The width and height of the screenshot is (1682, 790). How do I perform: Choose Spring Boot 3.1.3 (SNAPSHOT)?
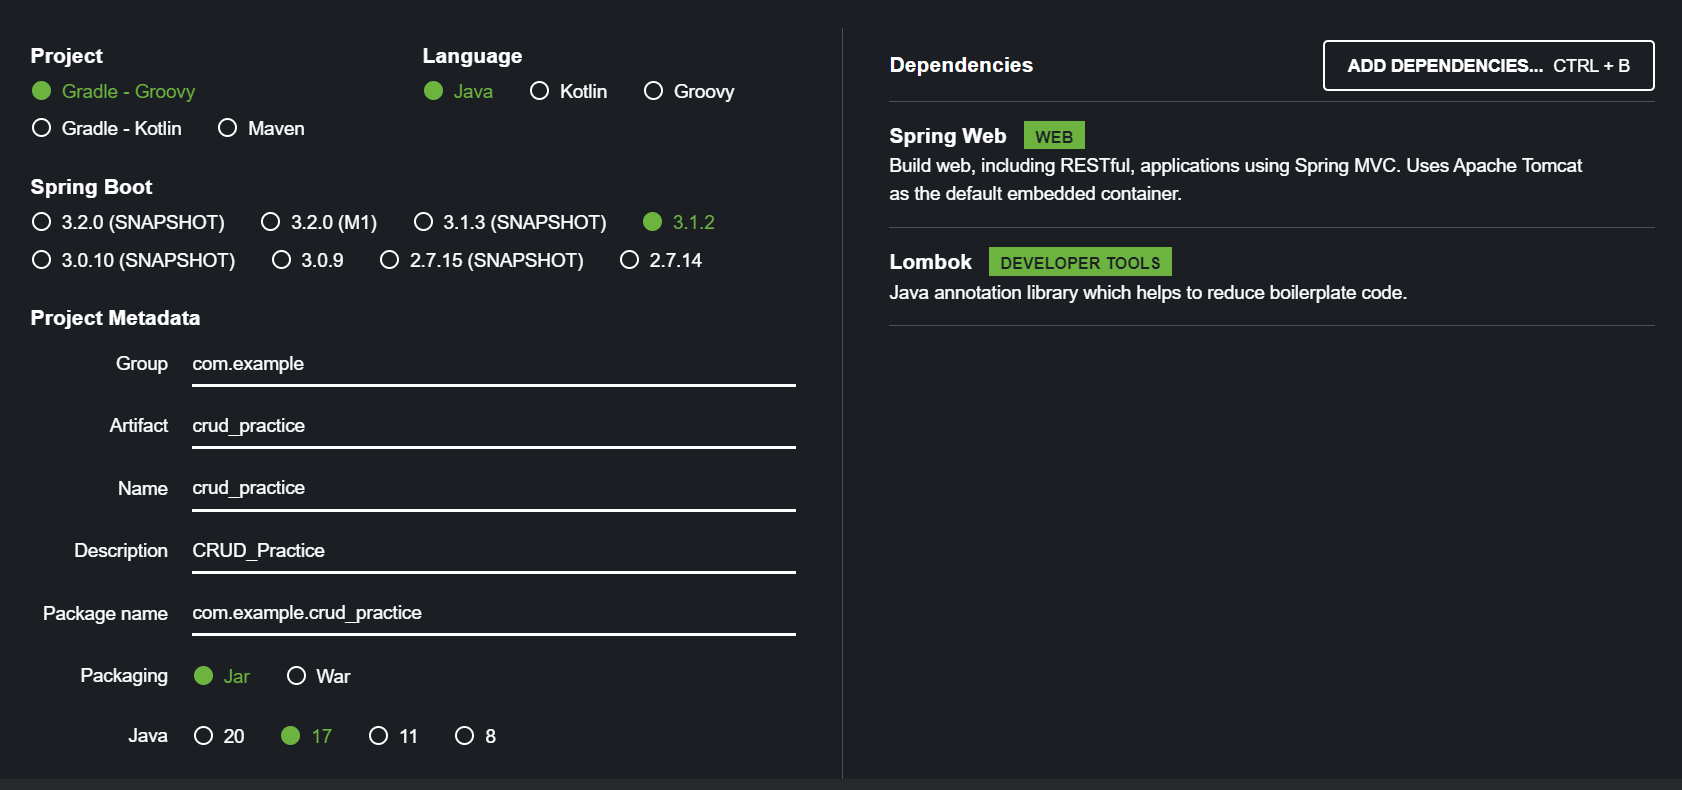[510, 222]
